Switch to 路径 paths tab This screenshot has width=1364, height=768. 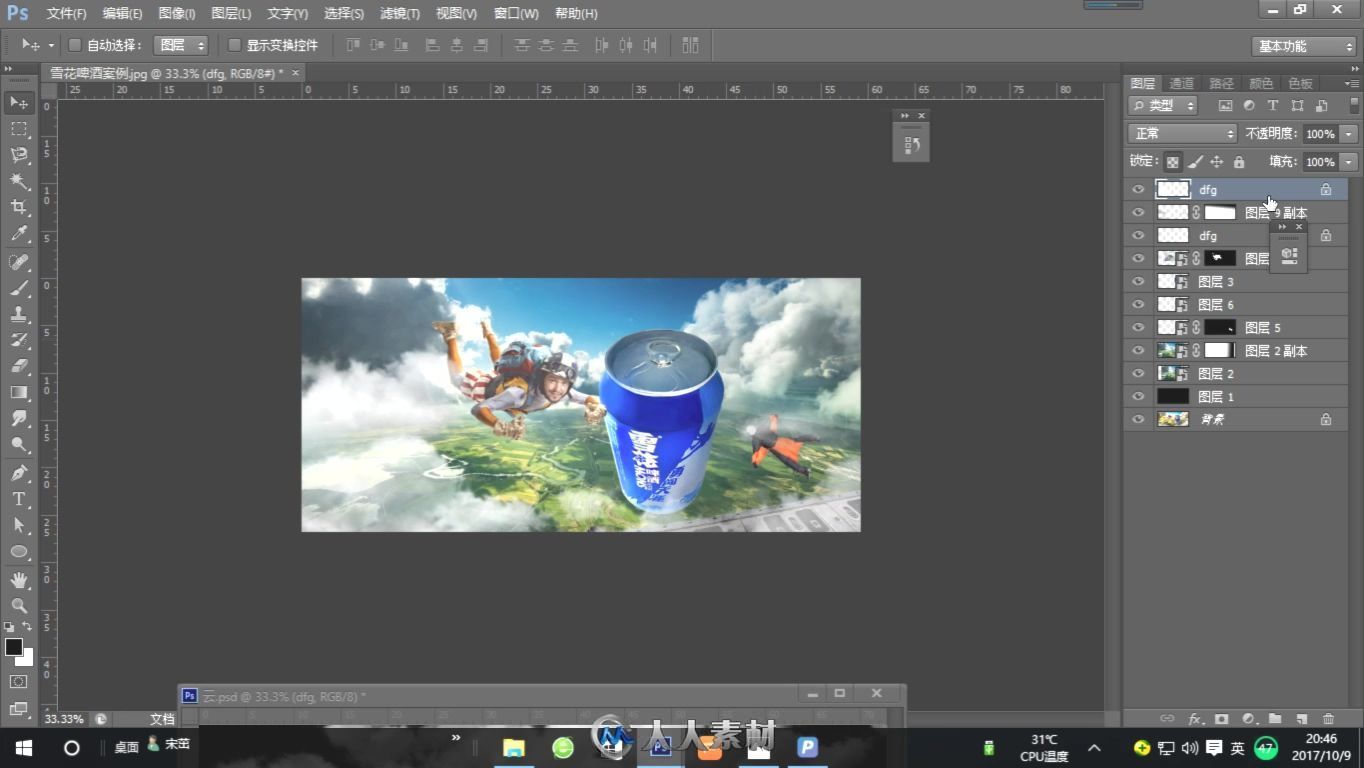(1221, 83)
